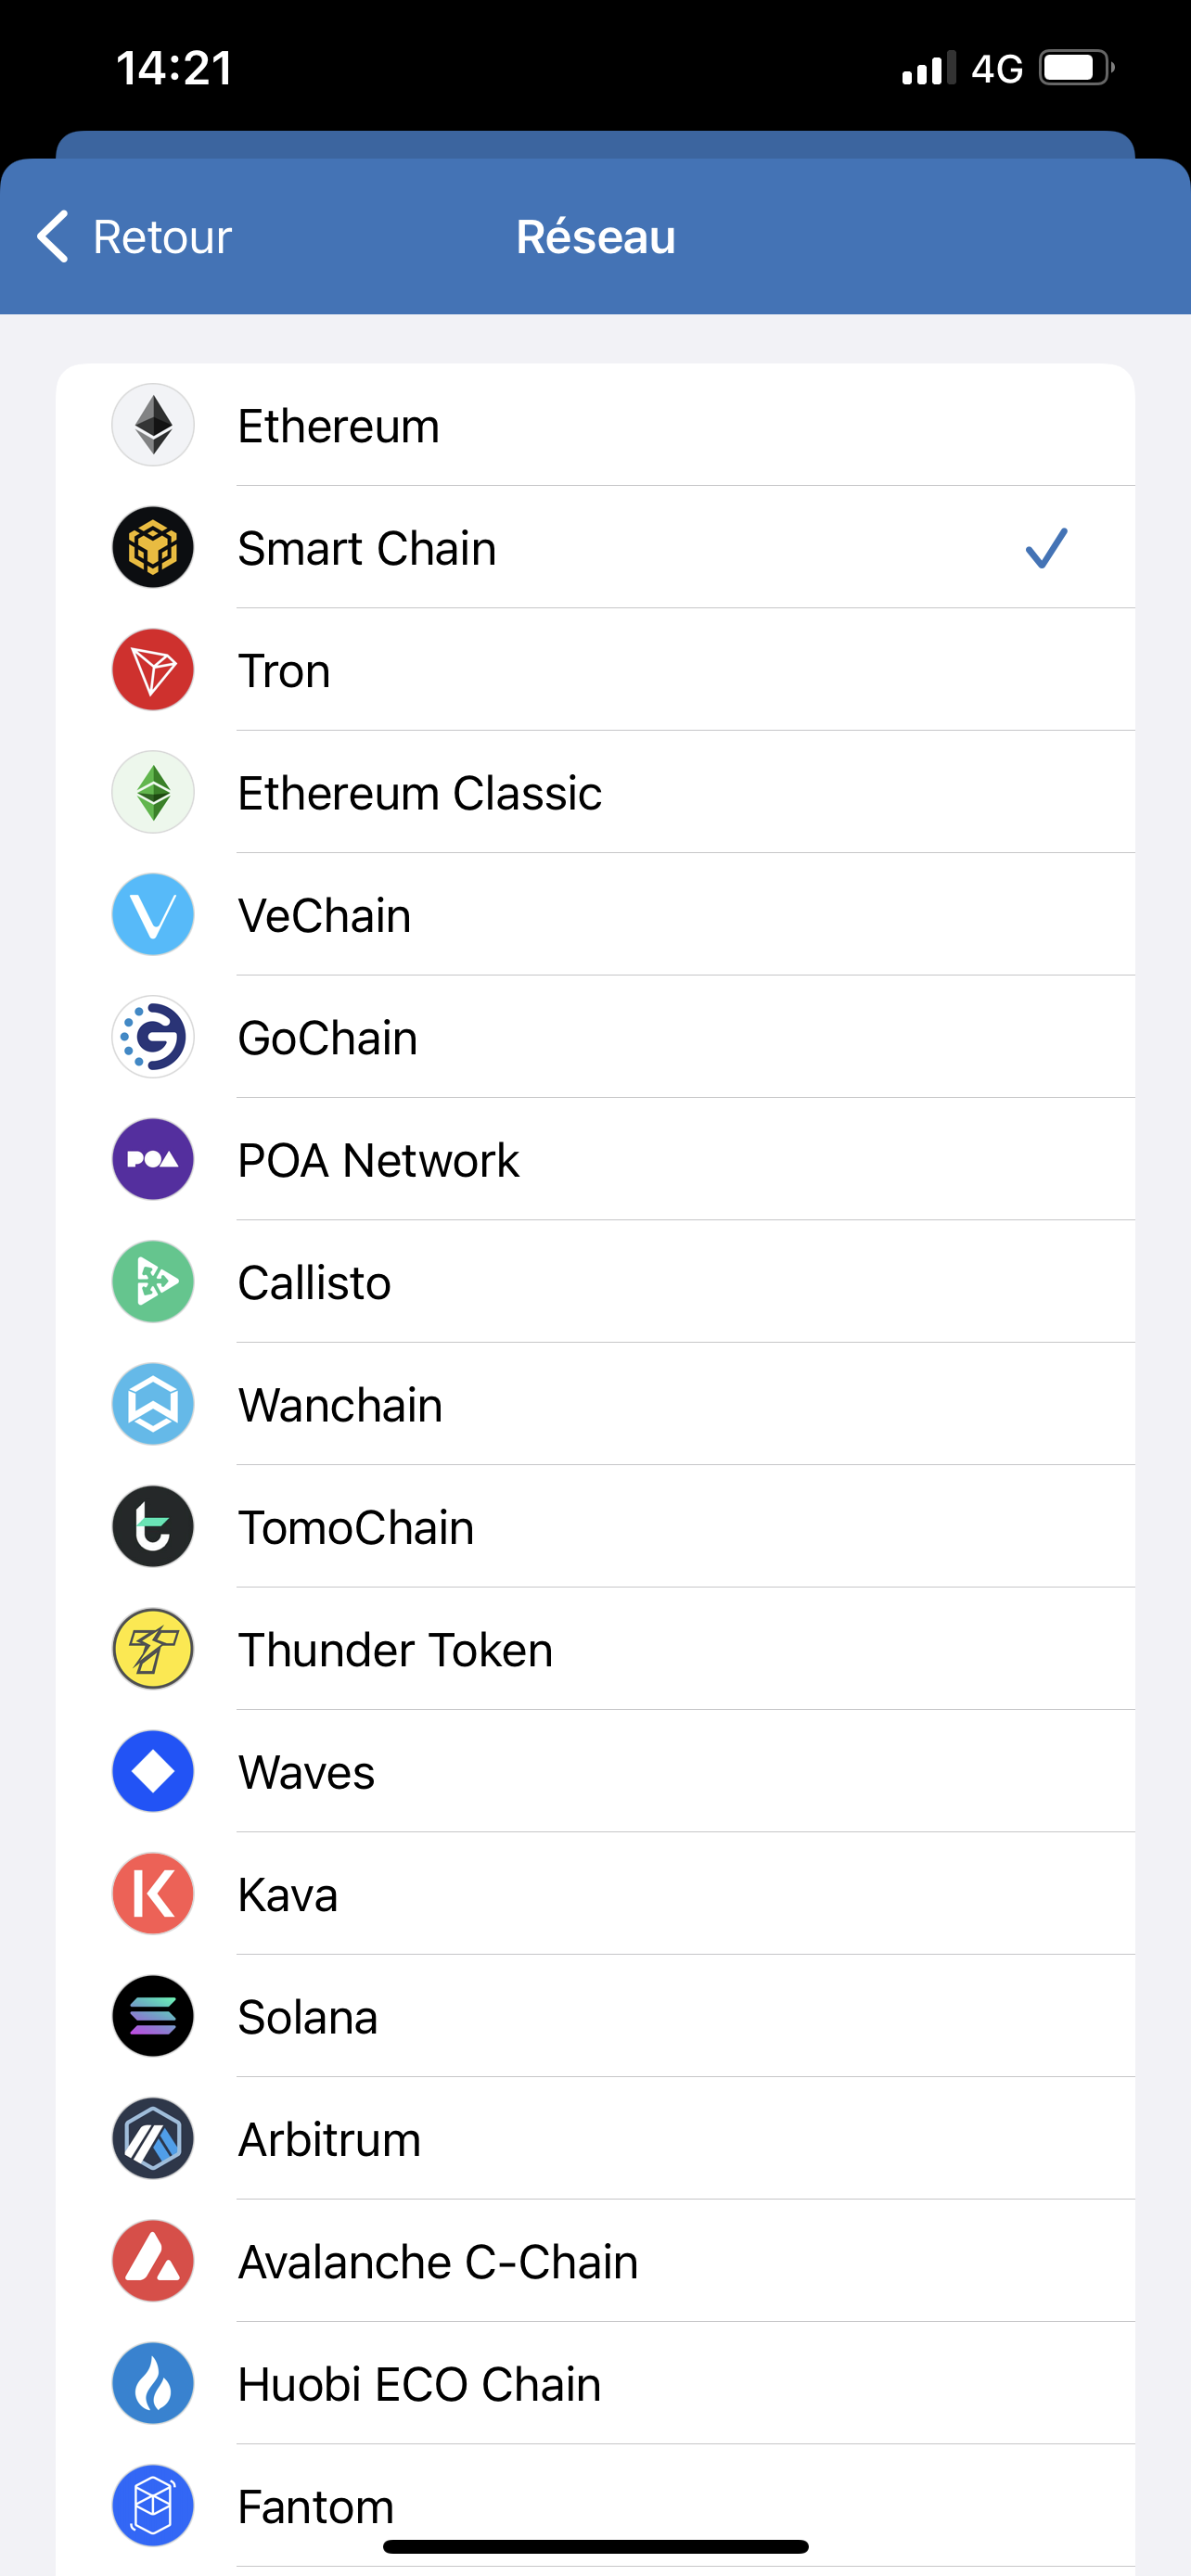Viewport: 1191px width, 2576px height.
Task: Tap the Fantom blue cube icon
Action: tap(153, 2505)
